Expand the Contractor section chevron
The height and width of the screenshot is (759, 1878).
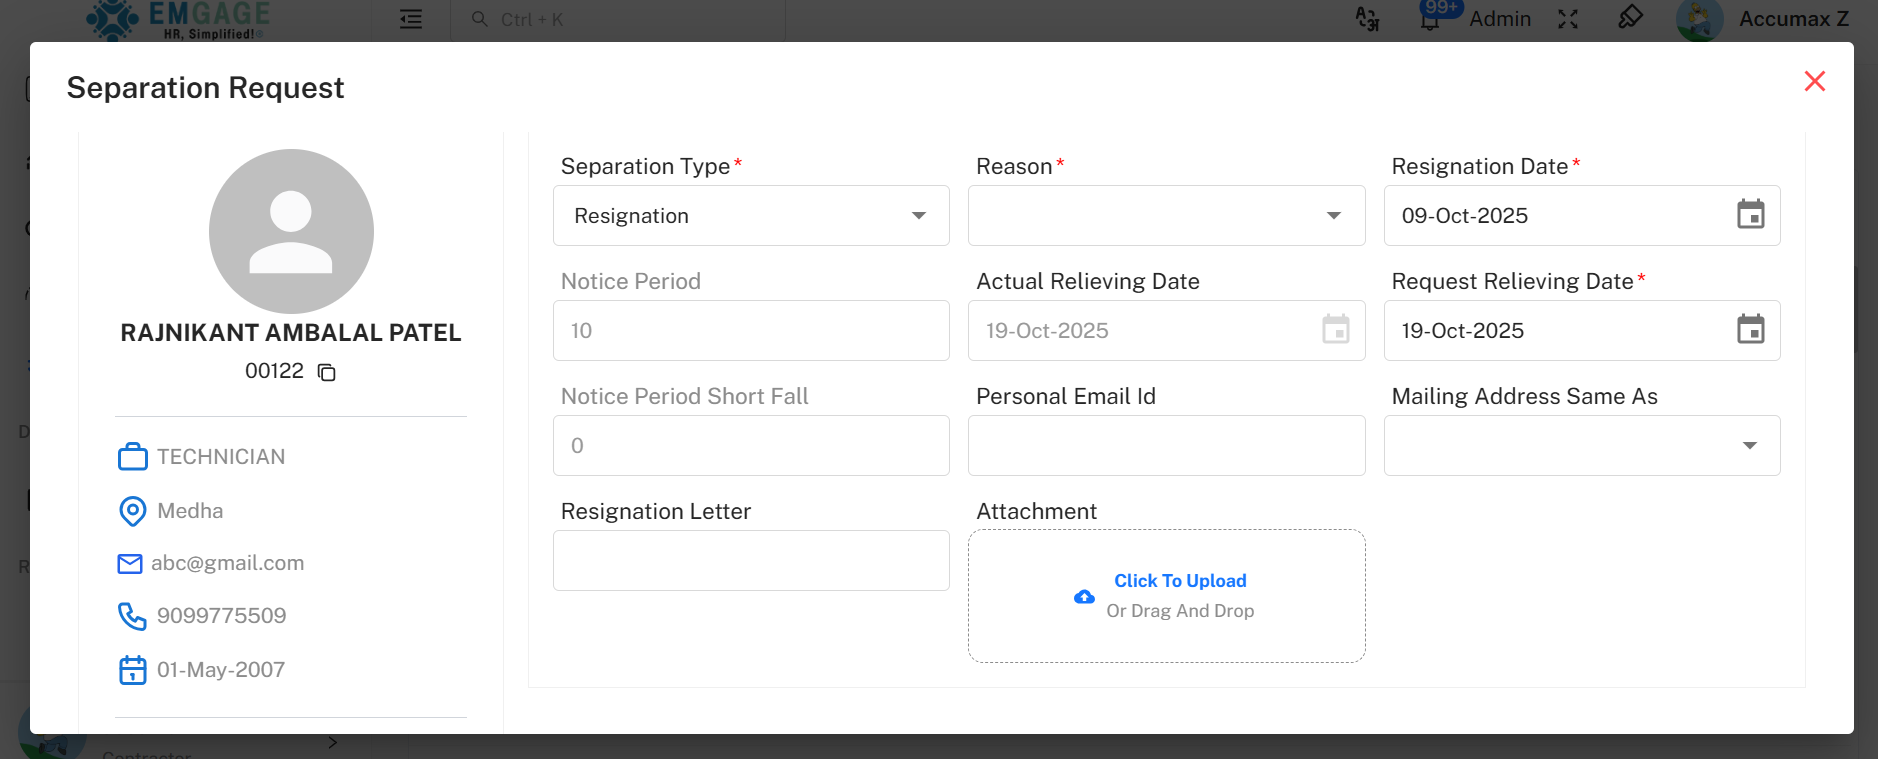[332, 742]
